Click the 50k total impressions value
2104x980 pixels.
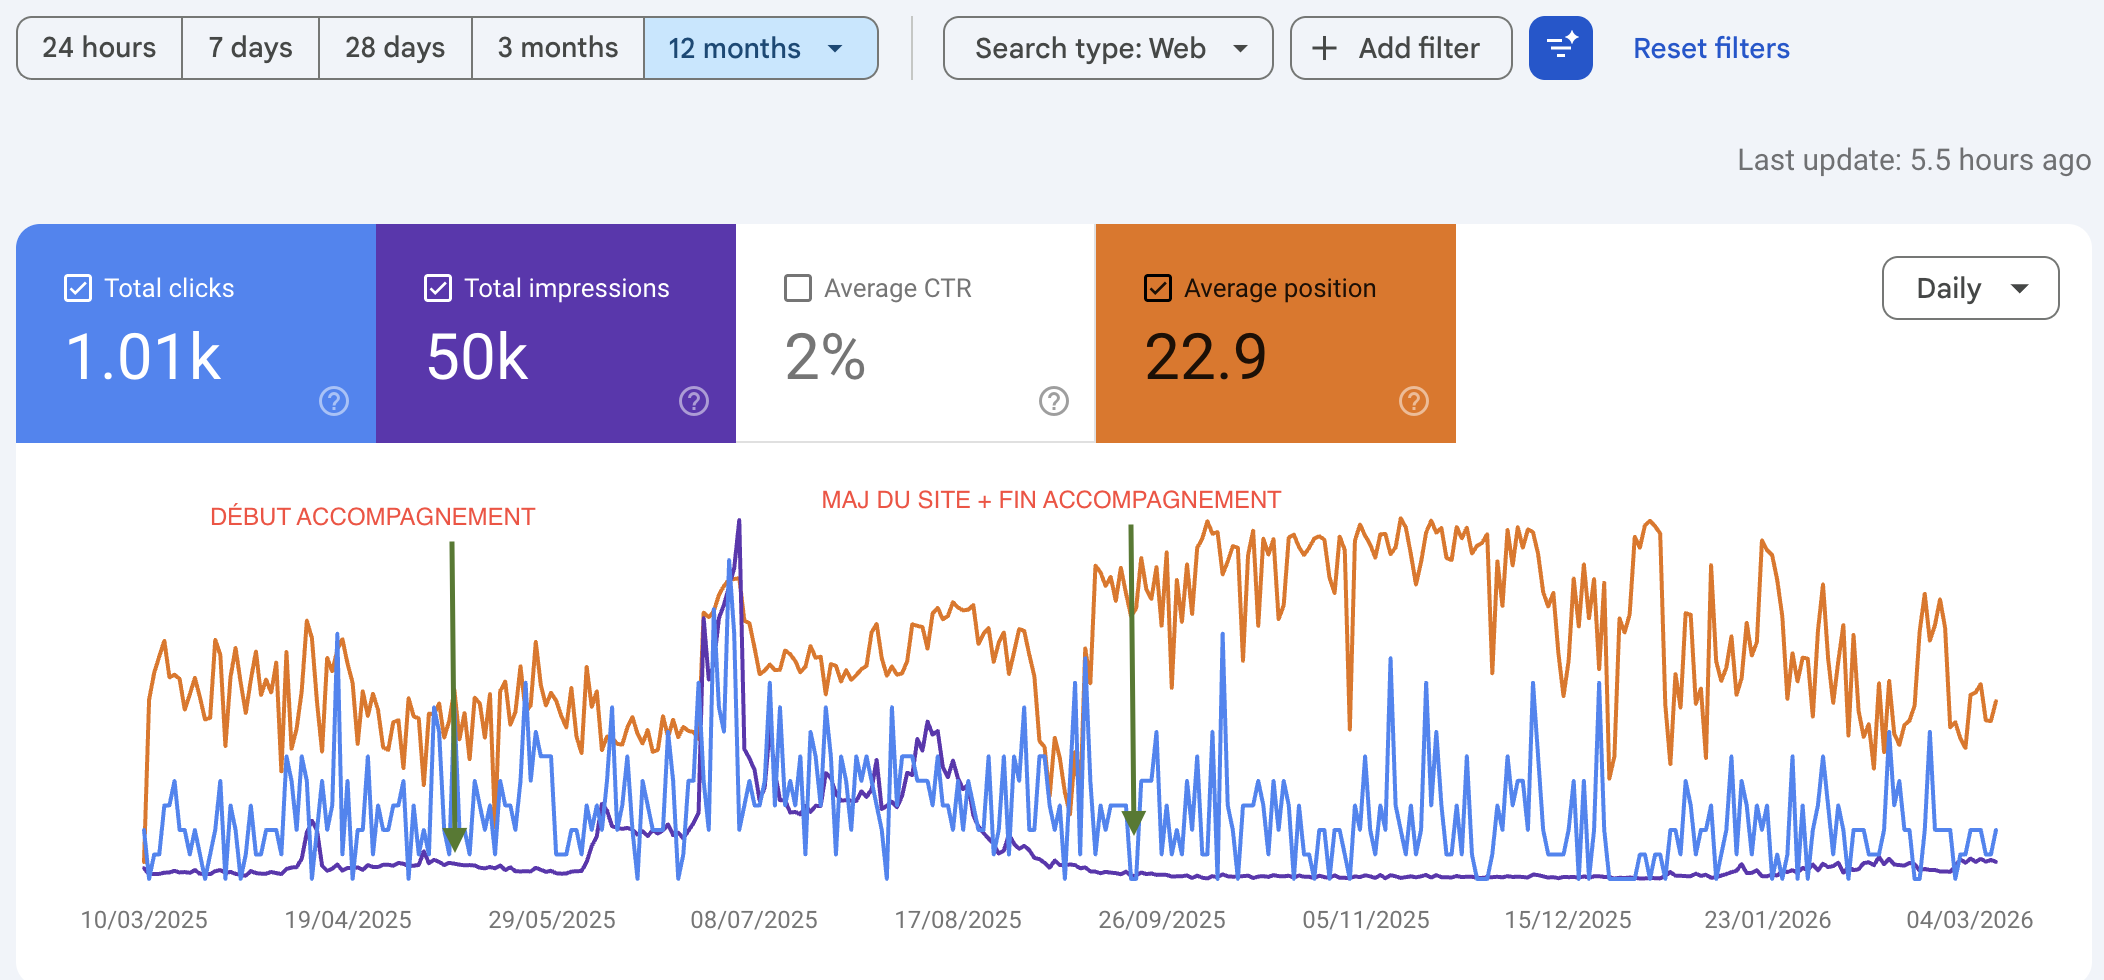point(477,357)
